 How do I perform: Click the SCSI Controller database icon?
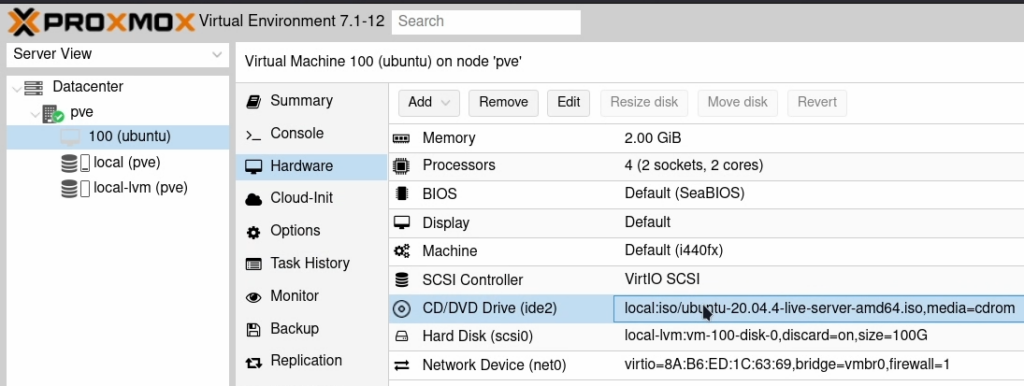[x=402, y=280]
